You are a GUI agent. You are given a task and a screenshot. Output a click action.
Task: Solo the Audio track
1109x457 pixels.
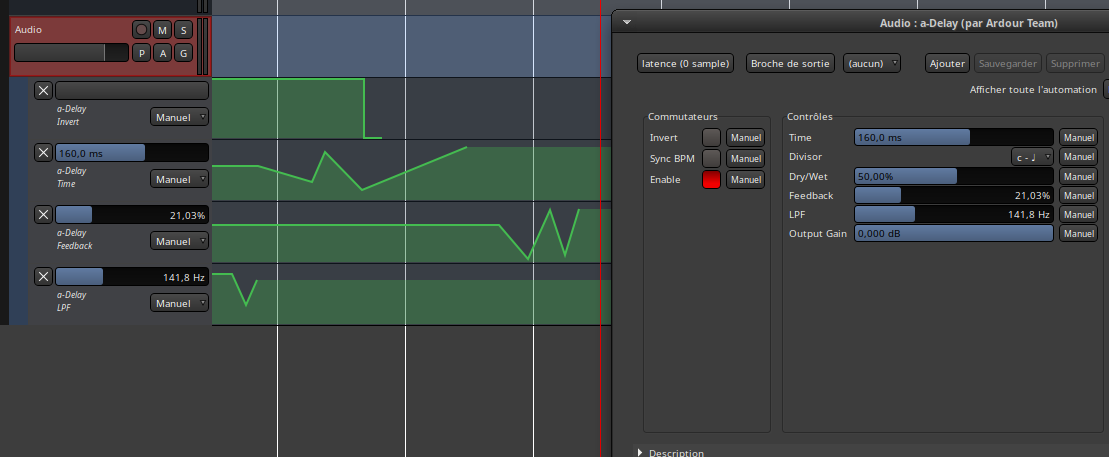click(x=183, y=30)
